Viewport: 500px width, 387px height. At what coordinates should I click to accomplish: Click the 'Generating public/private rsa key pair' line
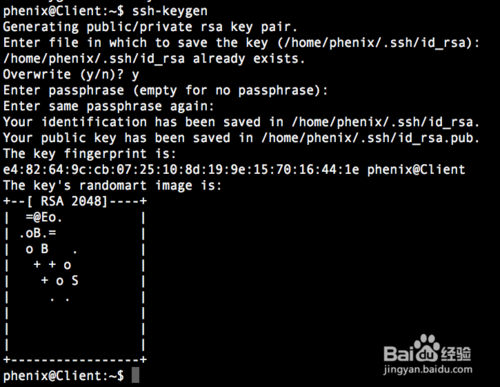click(150, 27)
